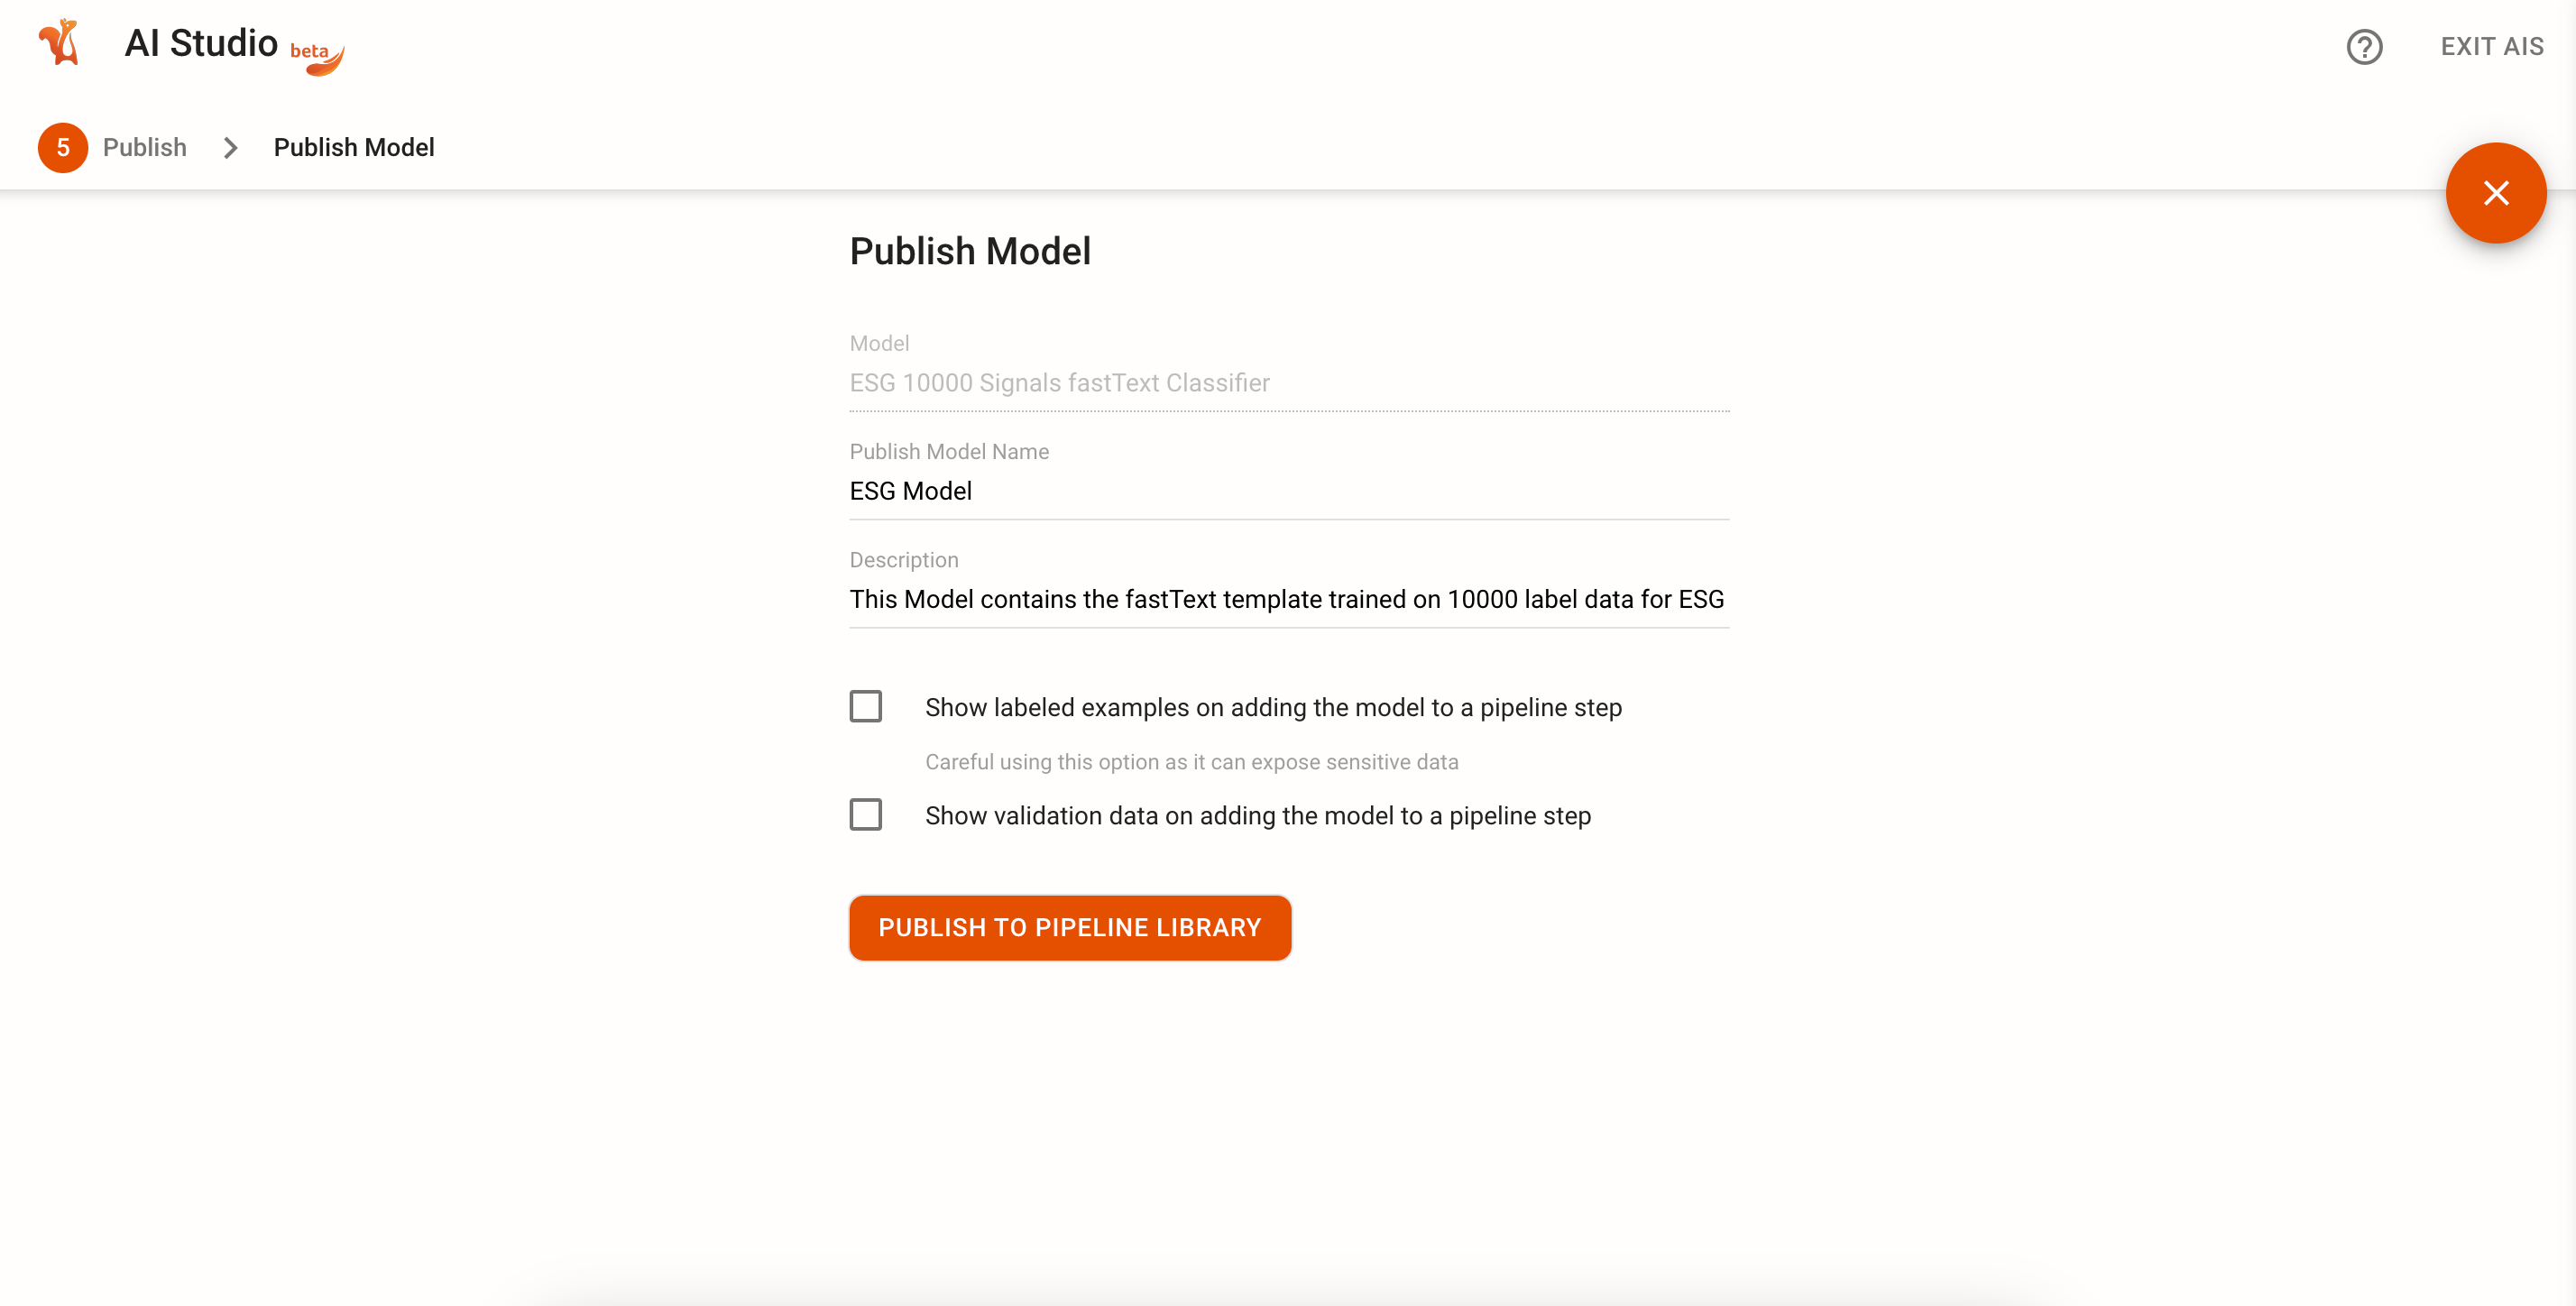The height and width of the screenshot is (1306, 2576).
Task: Click the sensitive data warning text
Action: [x=1192, y=761]
